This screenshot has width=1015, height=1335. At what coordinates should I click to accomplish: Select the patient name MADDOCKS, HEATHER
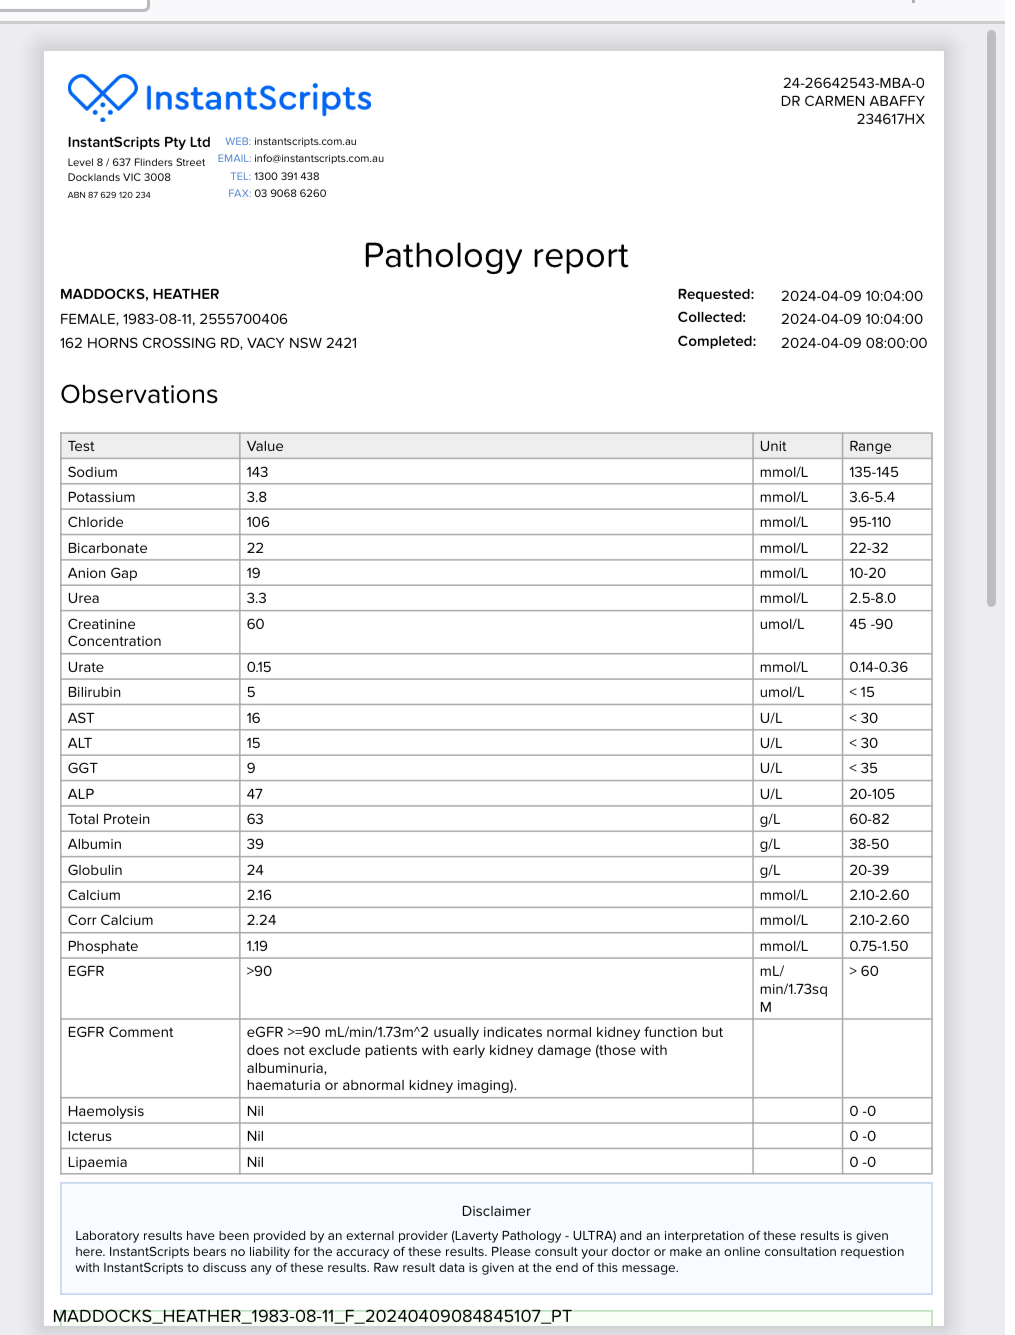point(139,294)
